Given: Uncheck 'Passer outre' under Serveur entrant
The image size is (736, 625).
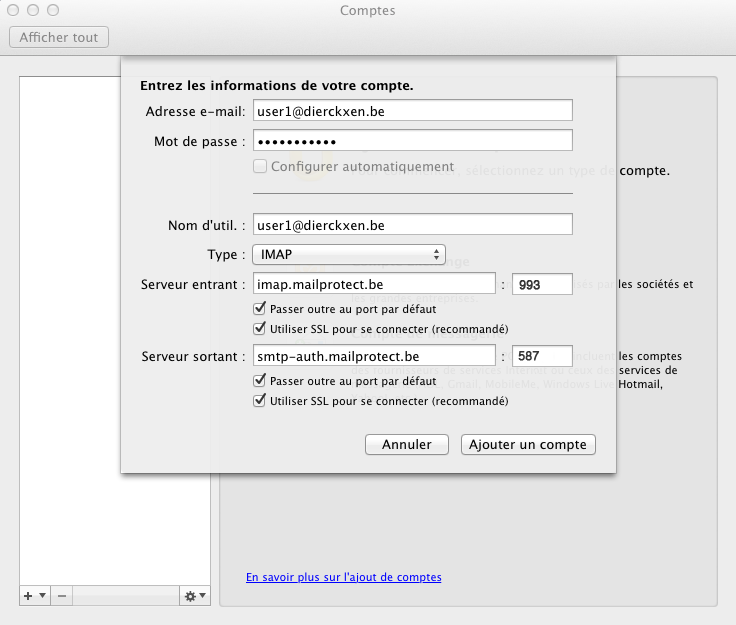Looking at the screenshot, I should click(x=261, y=310).
